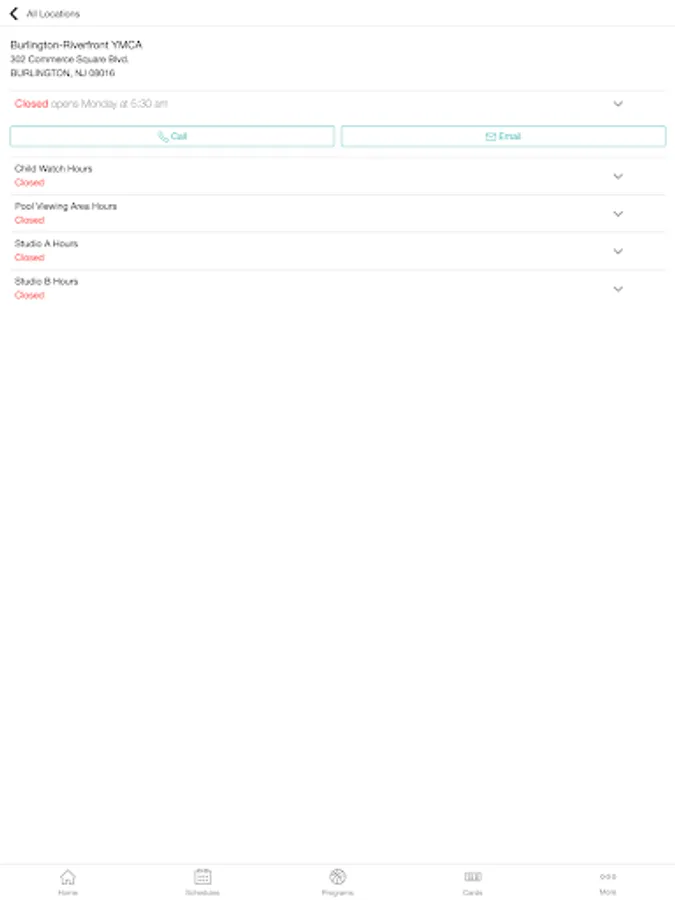The image size is (675, 900).
Task: Expand Child Watch Hours
Action: tap(618, 176)
